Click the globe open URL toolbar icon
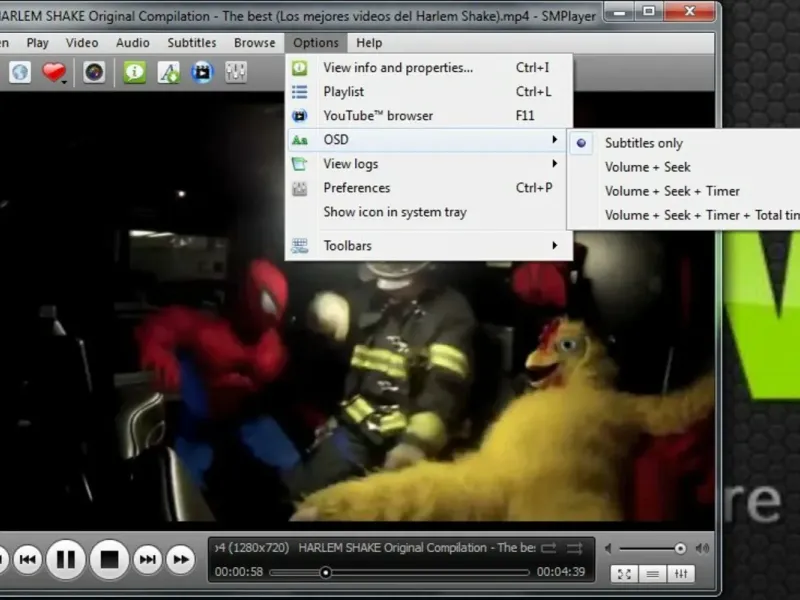This screenshot has width=800, height=600. coord(20,72)
